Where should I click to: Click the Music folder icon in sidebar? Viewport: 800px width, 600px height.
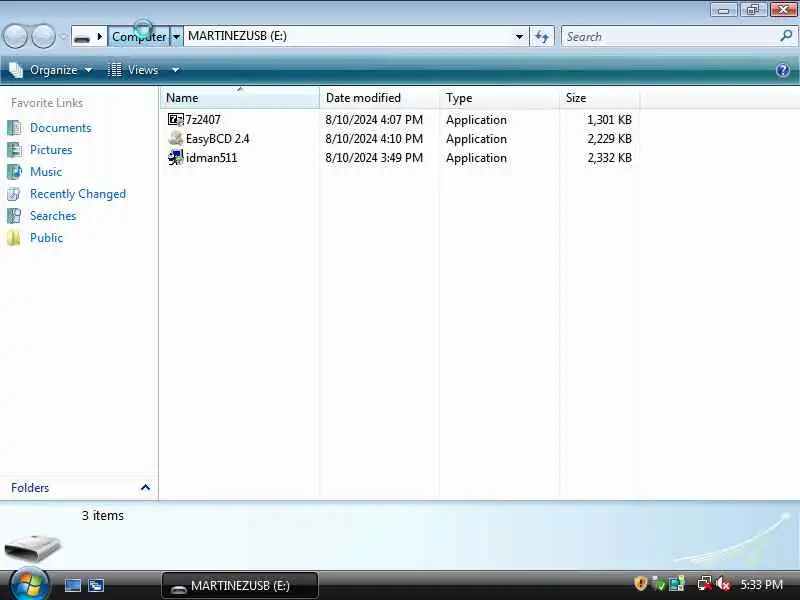pyautogui.click(x=14, y=171)
